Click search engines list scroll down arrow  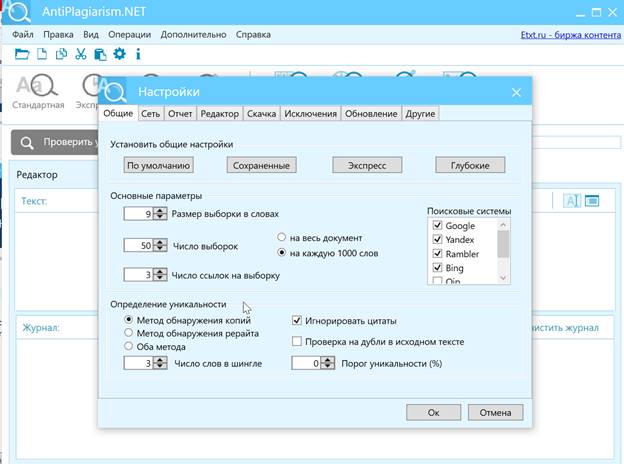503,278
